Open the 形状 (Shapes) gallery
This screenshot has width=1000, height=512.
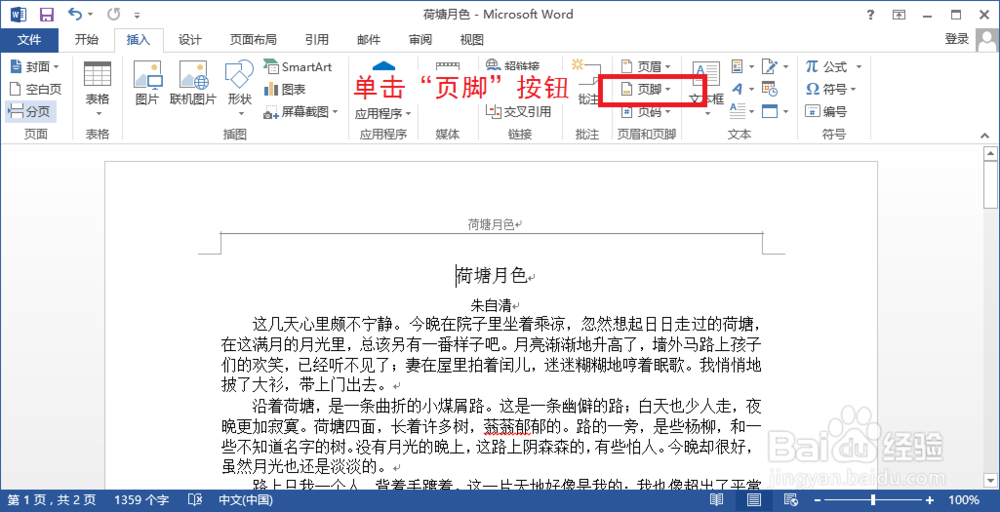pos(240,90)
